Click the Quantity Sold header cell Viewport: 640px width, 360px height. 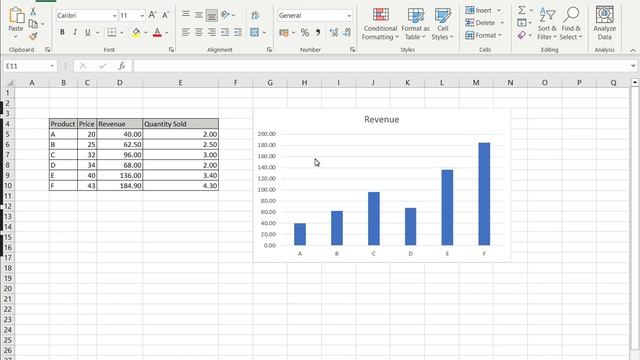[x=180, y=124]
